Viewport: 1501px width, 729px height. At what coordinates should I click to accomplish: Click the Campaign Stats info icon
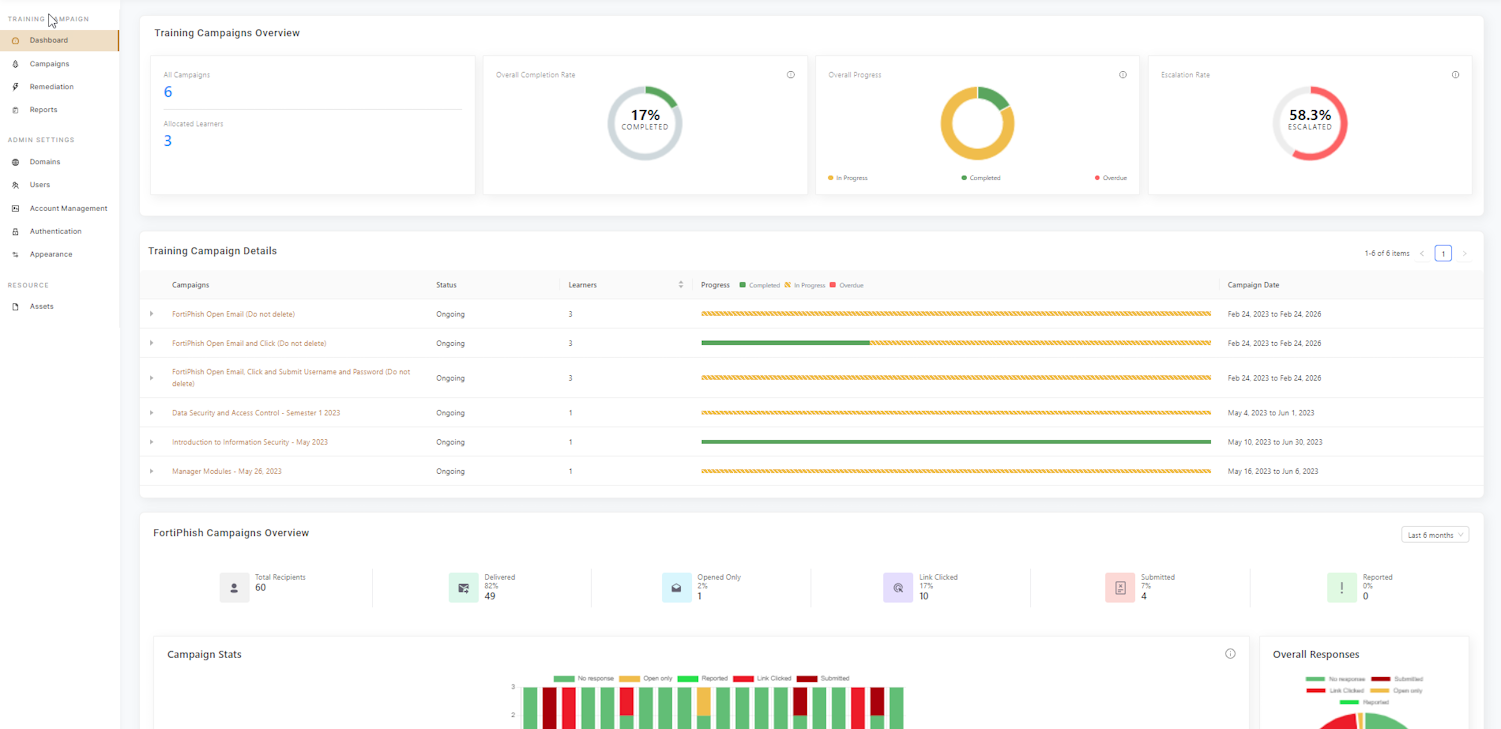pos(1230,654)
